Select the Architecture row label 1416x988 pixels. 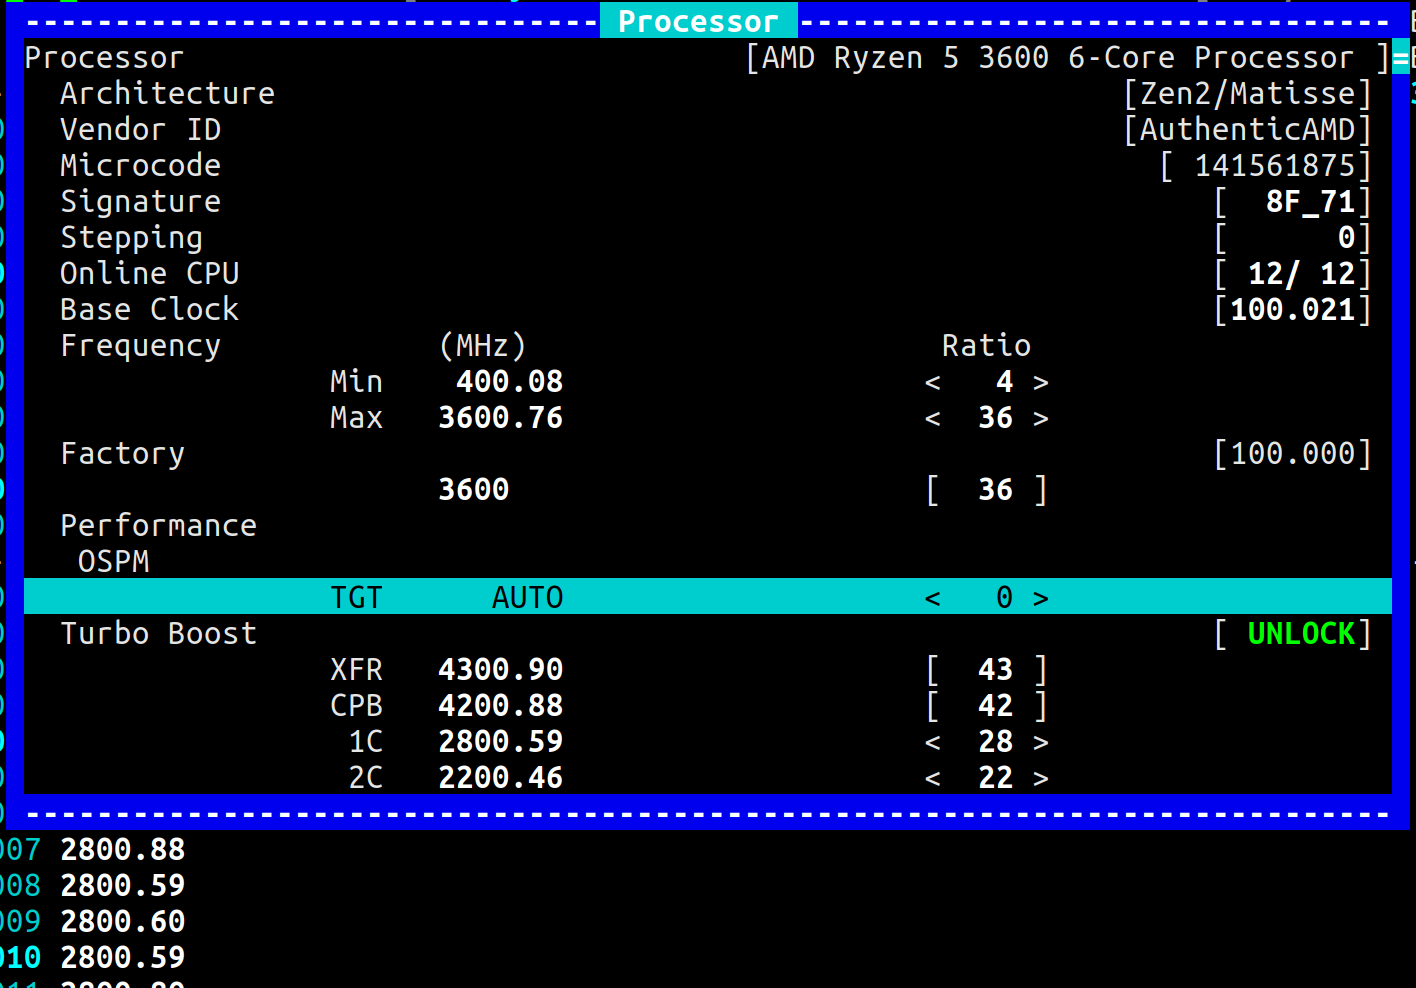(167, 93)
